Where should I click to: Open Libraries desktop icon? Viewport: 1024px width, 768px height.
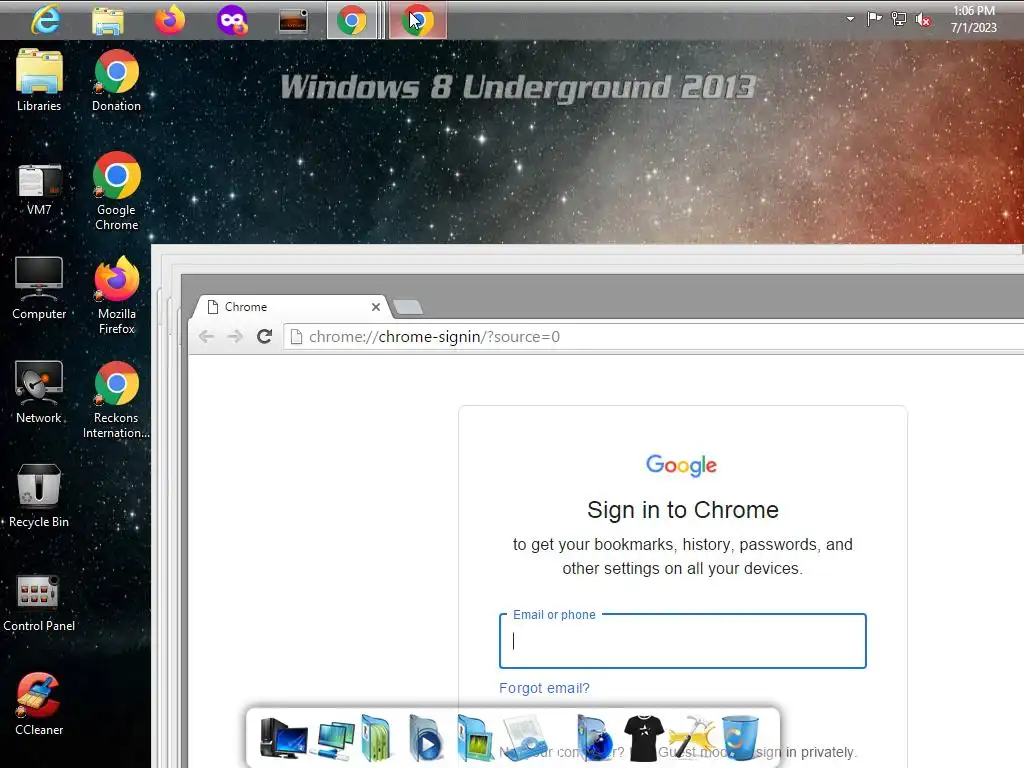click(39, 81)
